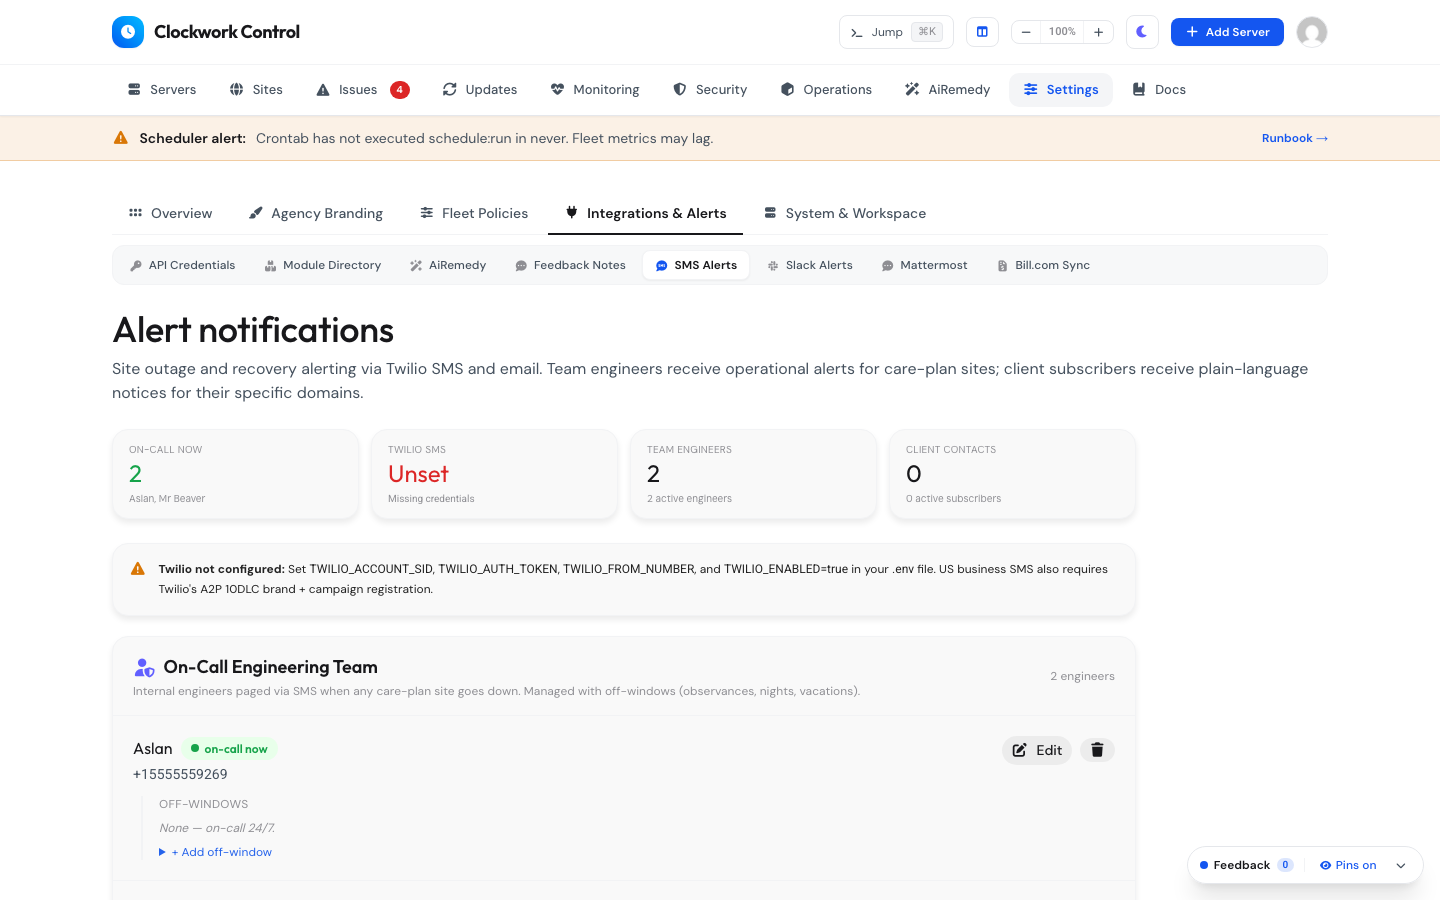Image resolution: width=1440 pixels, height=900 pixels.
Task: Decrease zoom with the minus button
Action: pyautogui.click(x=1026, y=32)
